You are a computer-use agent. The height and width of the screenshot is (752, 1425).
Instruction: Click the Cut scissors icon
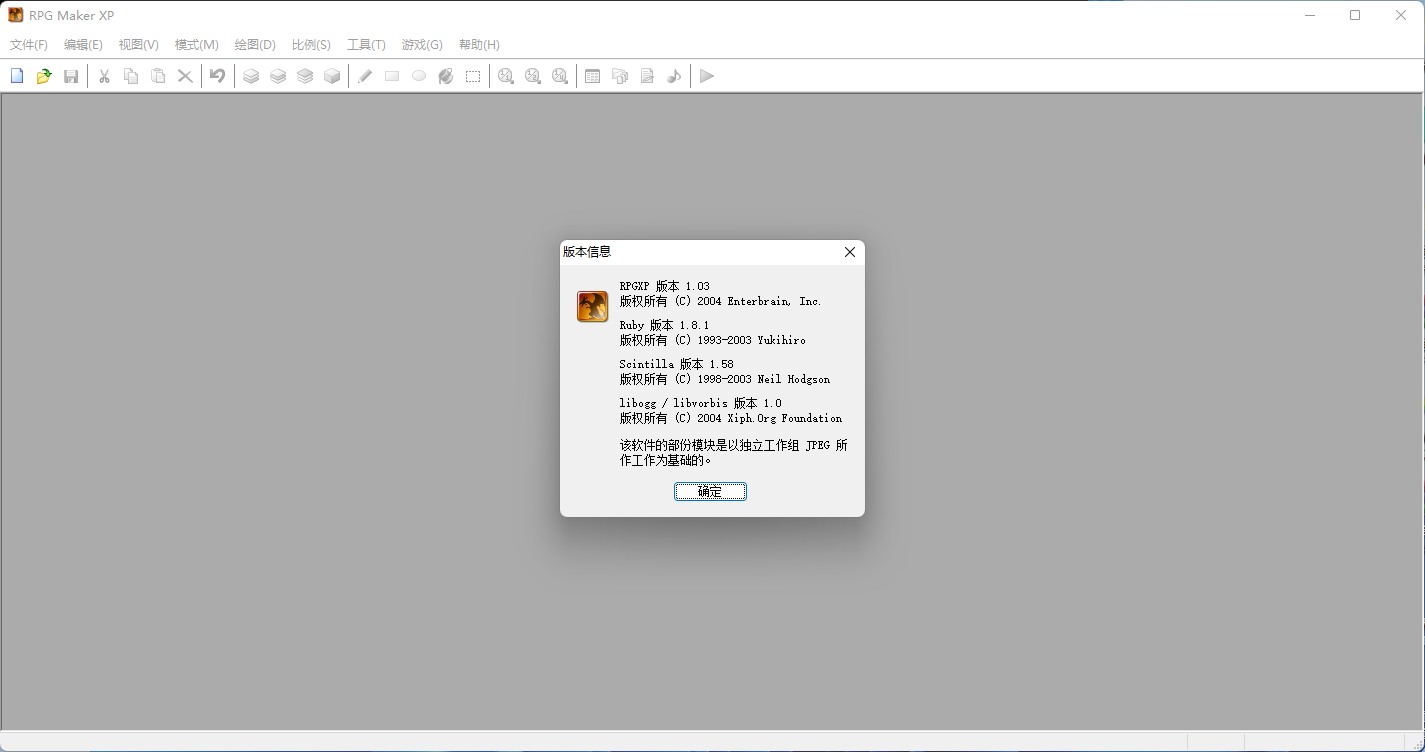104,76
